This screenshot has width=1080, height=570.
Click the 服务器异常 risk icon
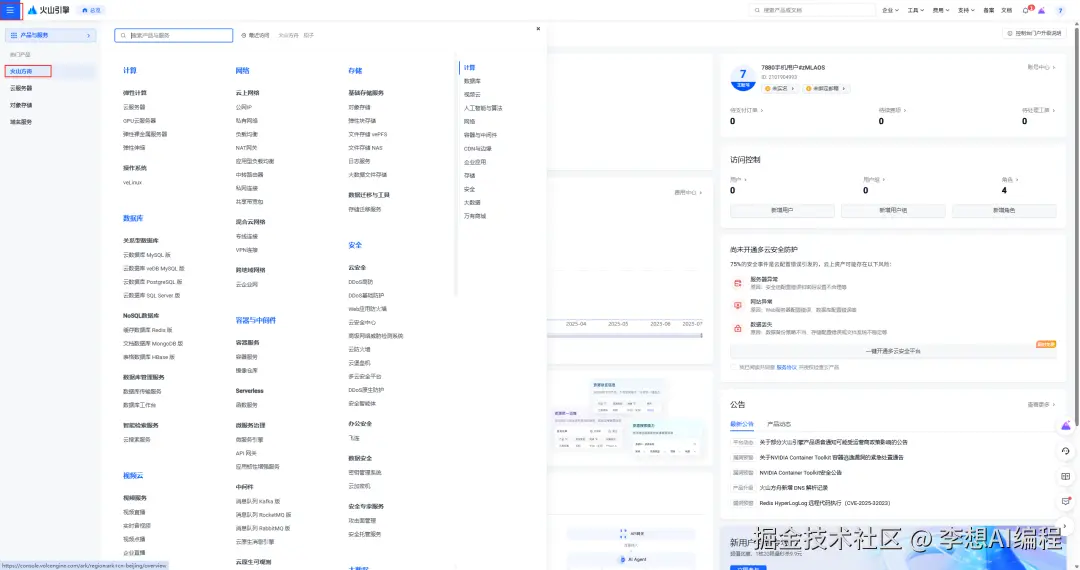[738, 283]
